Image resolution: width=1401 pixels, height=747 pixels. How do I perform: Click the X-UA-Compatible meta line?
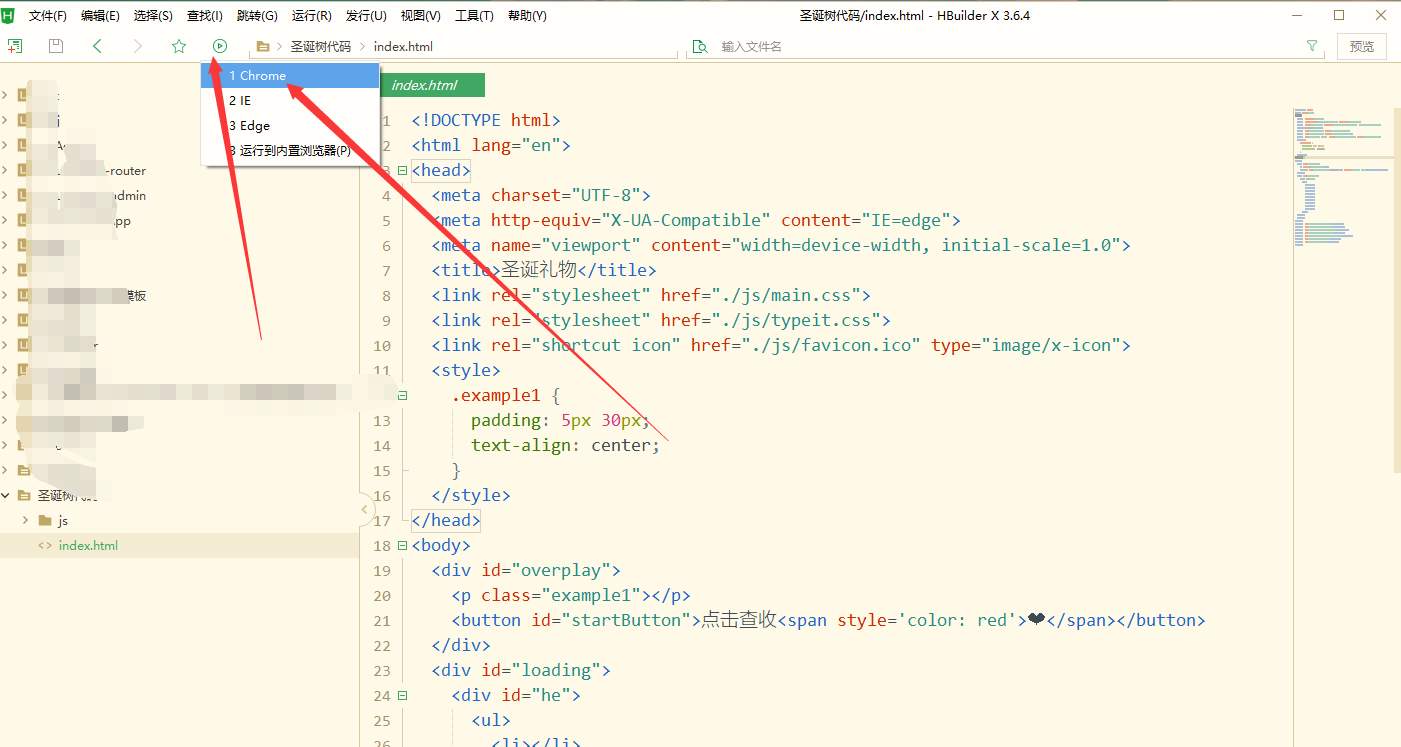696,220
